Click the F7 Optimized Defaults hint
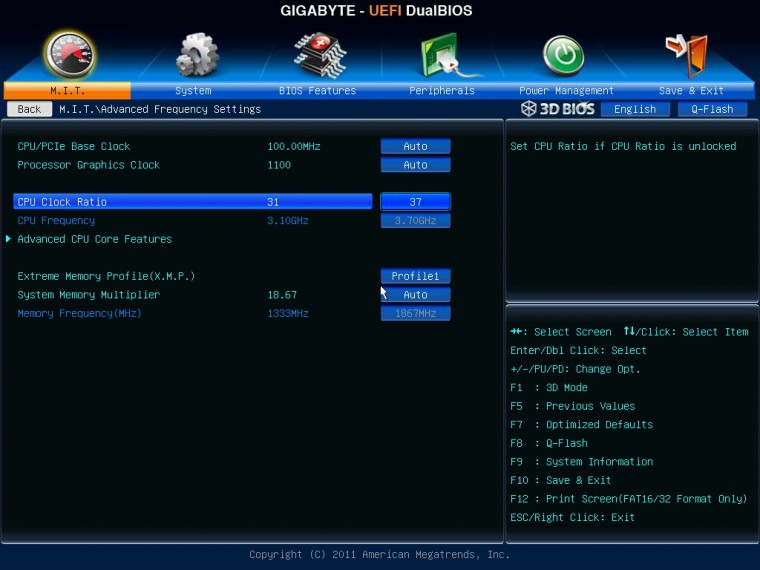Image resolution: width=760 pixels, height=570 pixels. 582,425
